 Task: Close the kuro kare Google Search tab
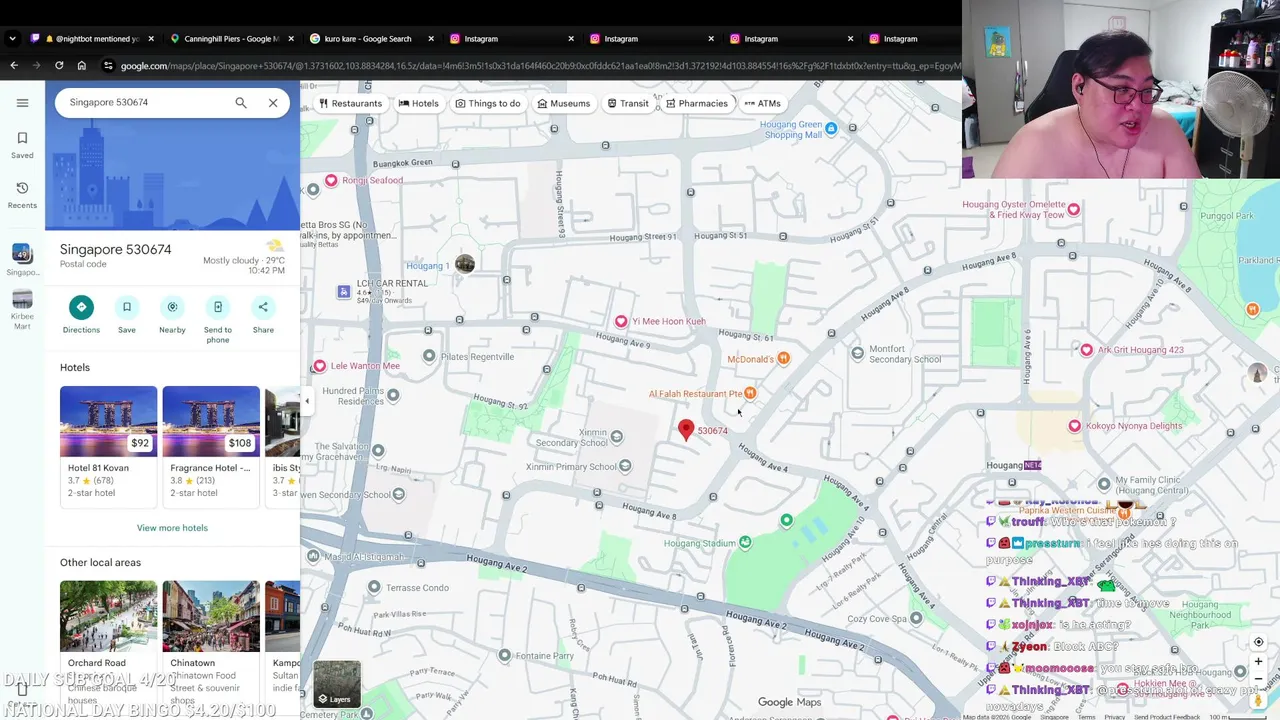(431, 39)
